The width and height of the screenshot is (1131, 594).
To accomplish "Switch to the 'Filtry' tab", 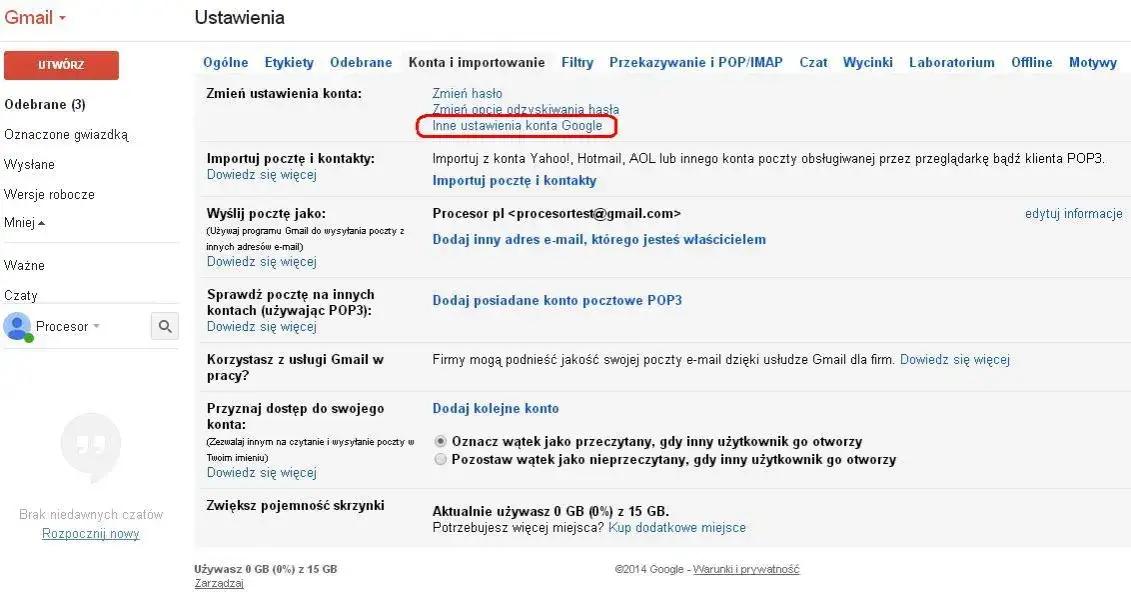I will (x=577, y=62).
